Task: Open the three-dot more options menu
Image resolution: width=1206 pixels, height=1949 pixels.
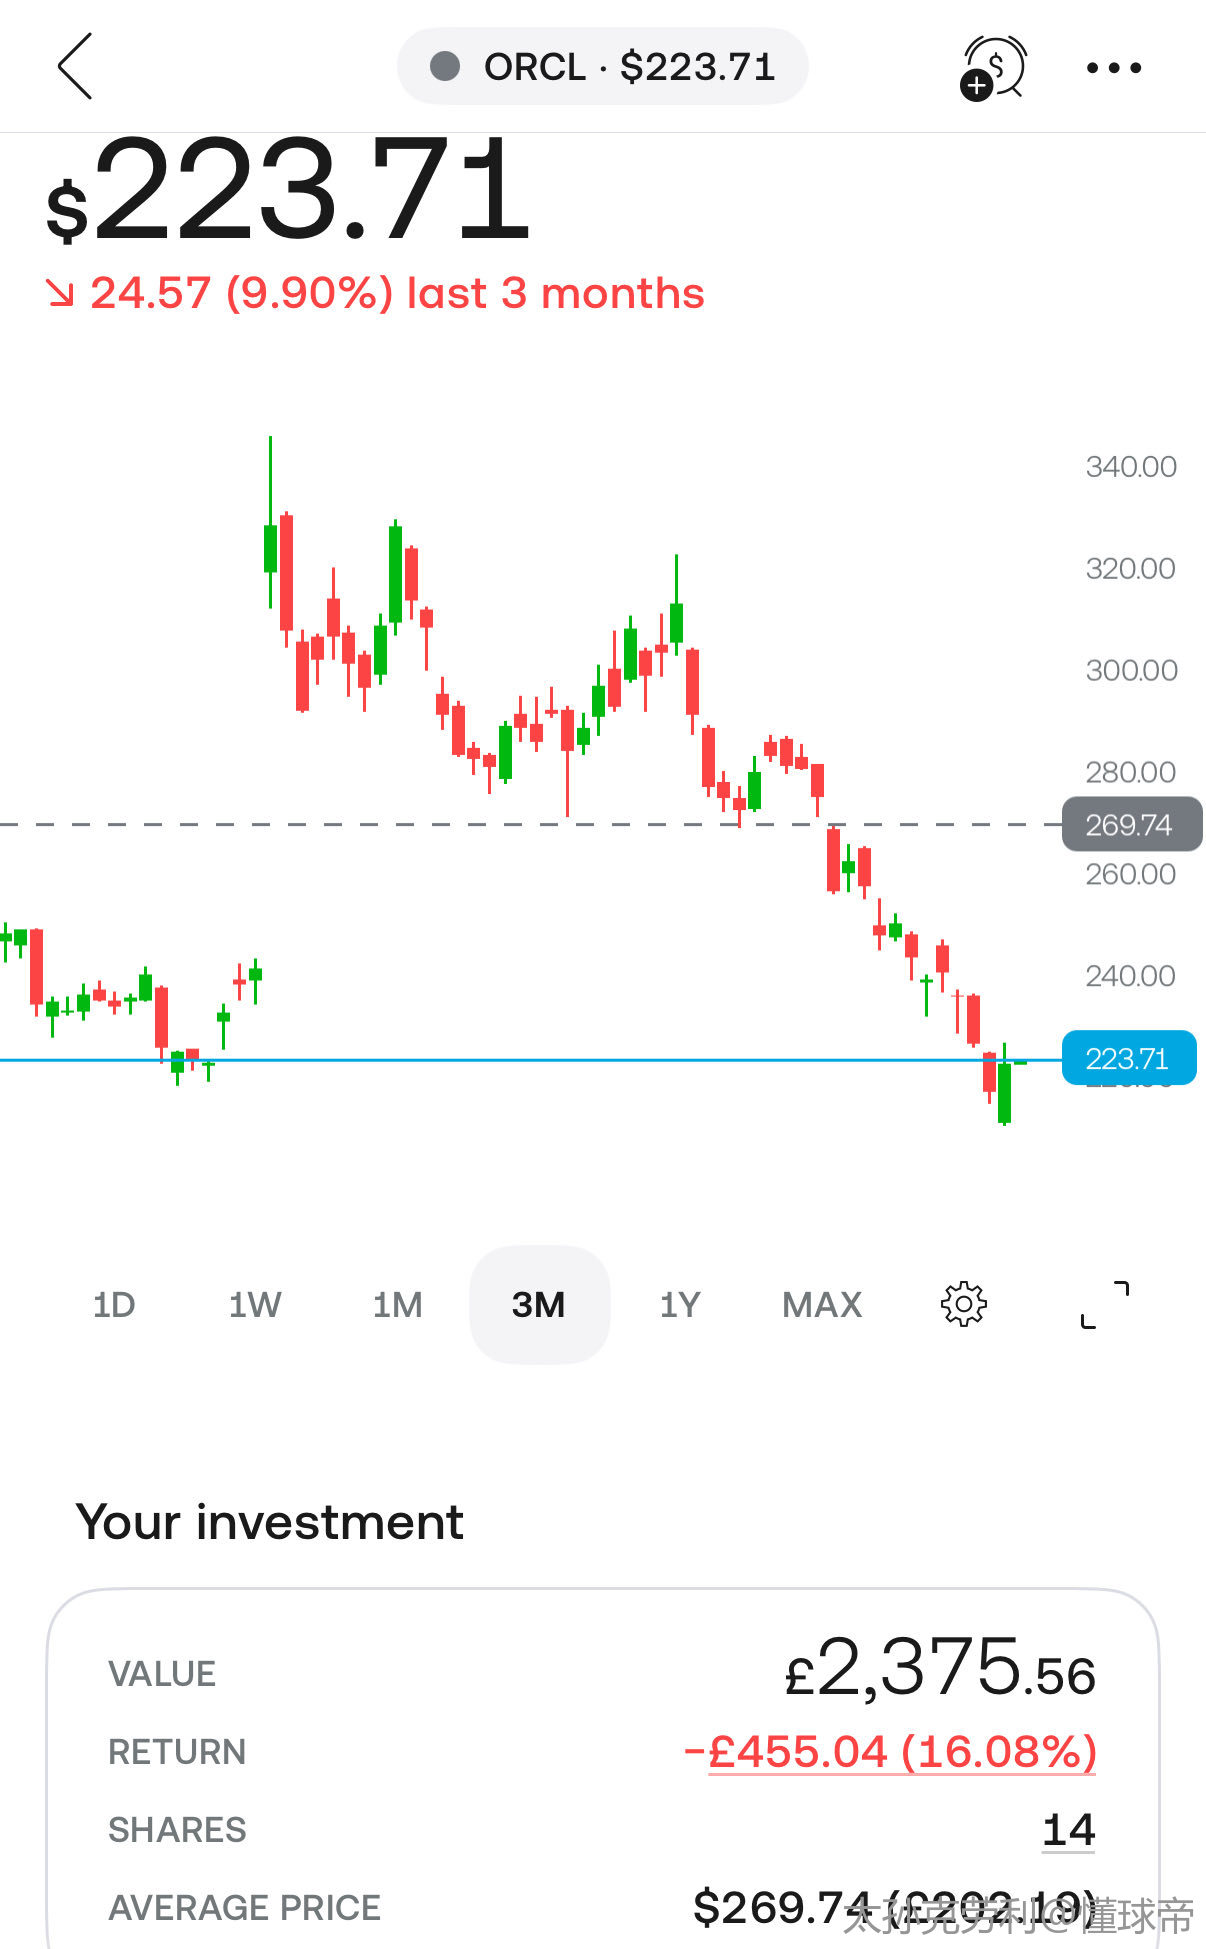Action: click(x=1114, y=68)
